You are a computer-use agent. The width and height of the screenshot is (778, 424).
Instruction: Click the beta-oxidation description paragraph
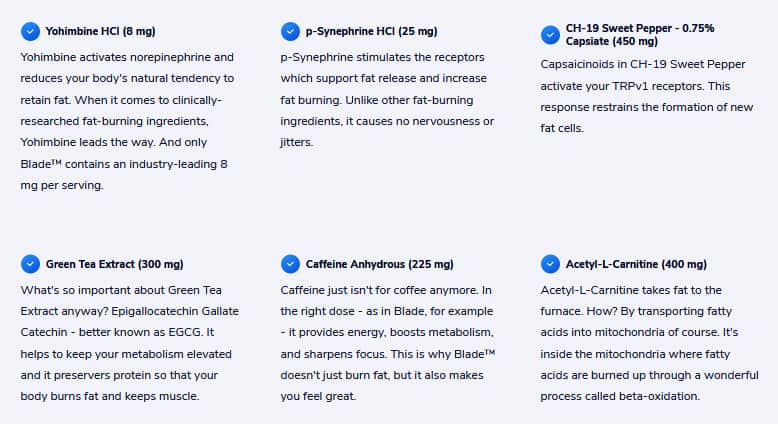point(649,343)
